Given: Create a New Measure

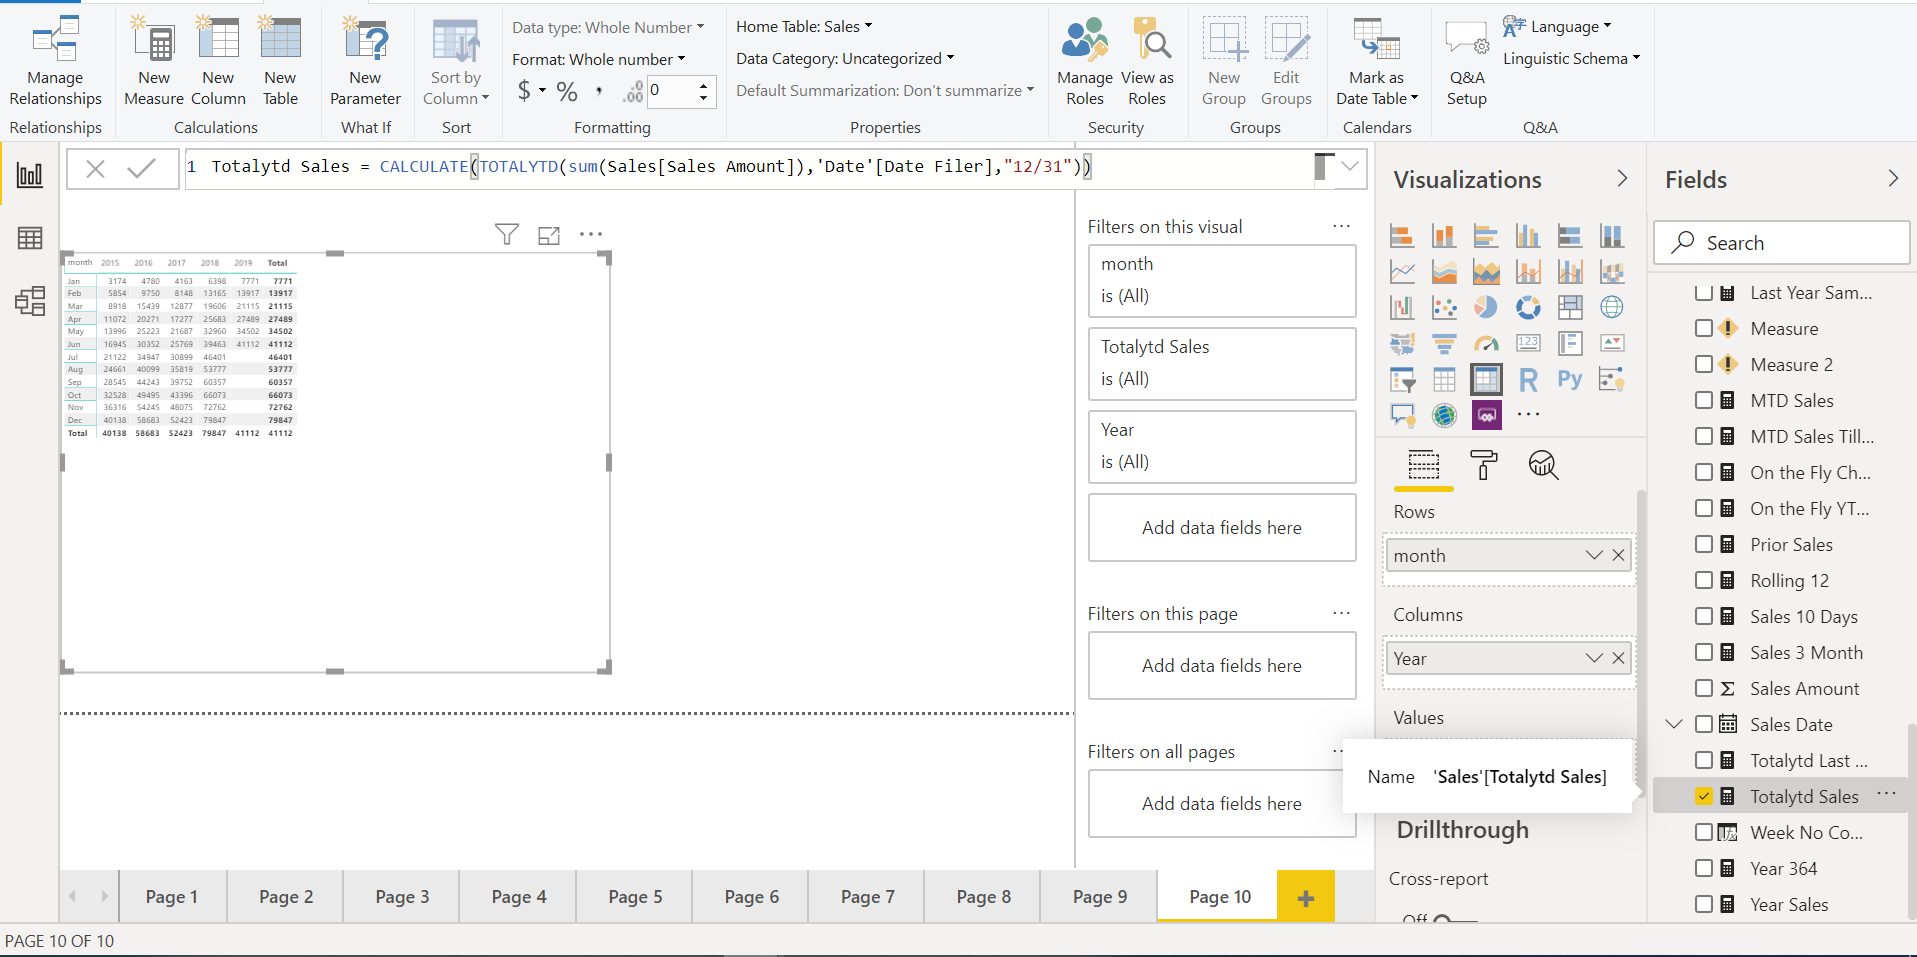Looking at the screenshot, I should coord(154,60).
